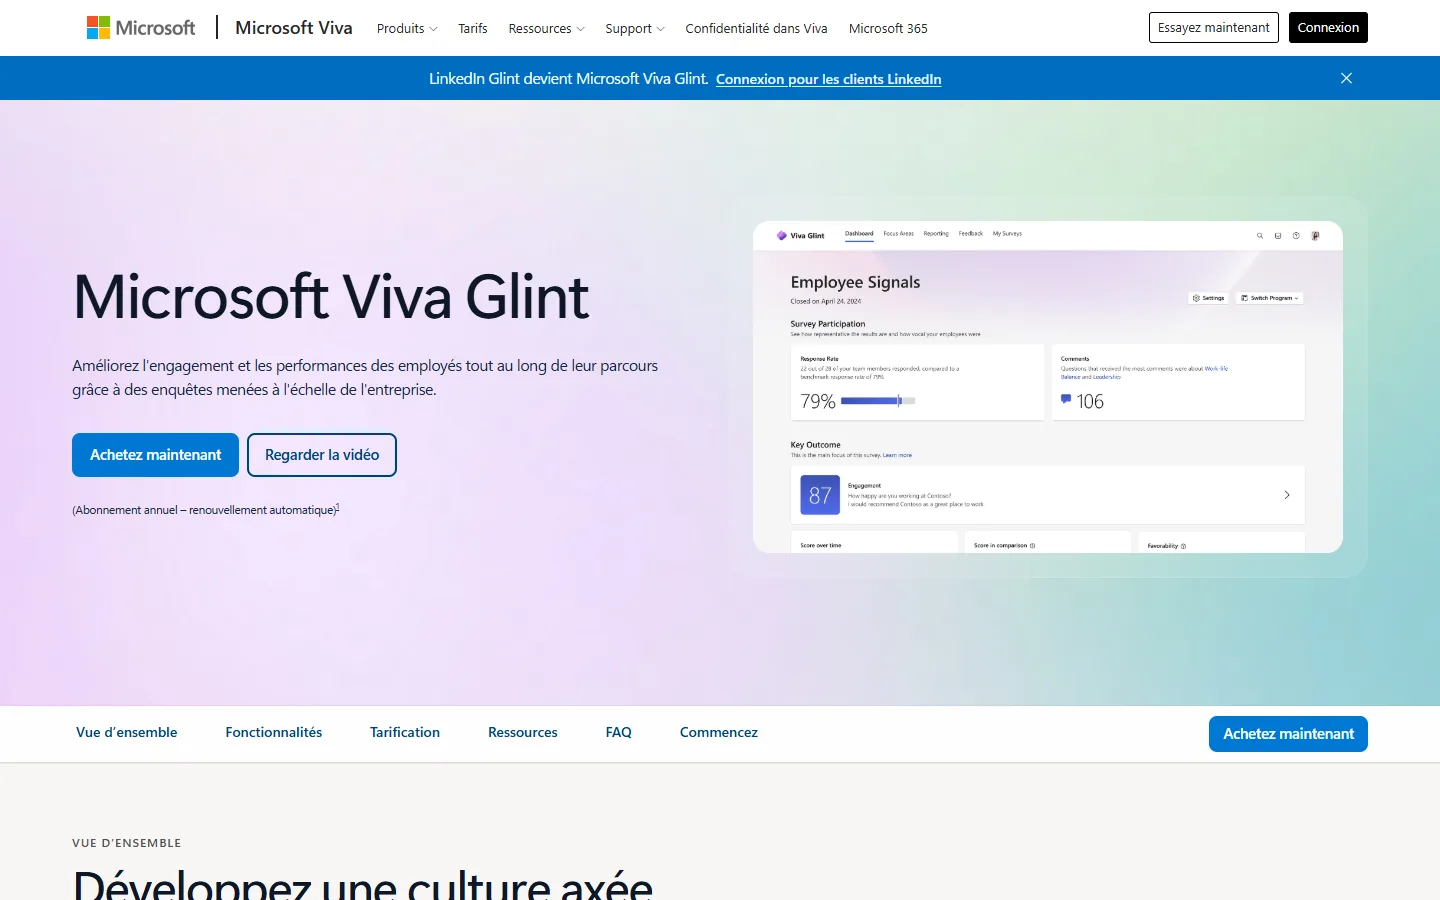Select the Vue d'ensemble tab
Viewport: 1440px width, 900px height.
click(127, 732)
